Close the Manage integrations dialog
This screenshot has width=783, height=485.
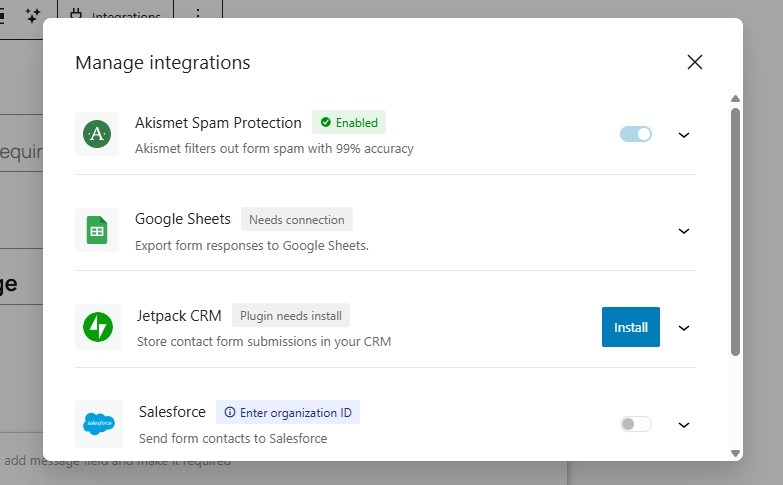695,62
